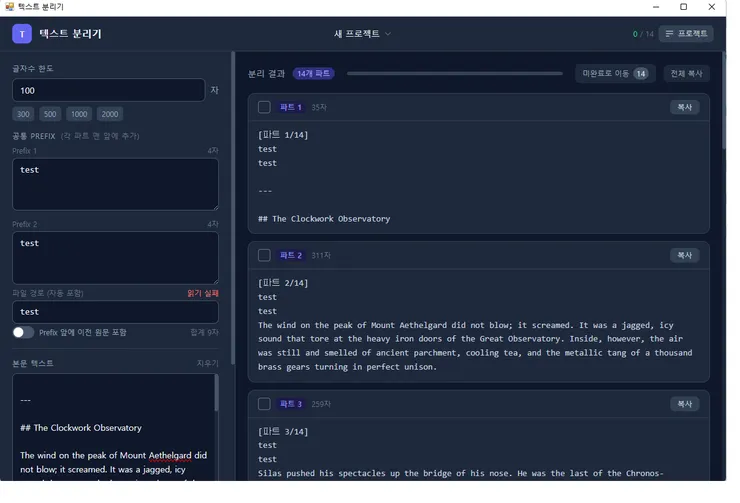Click 미완료로 이동 button
This screenshot has height=503, width=740.
click(614, 74)
